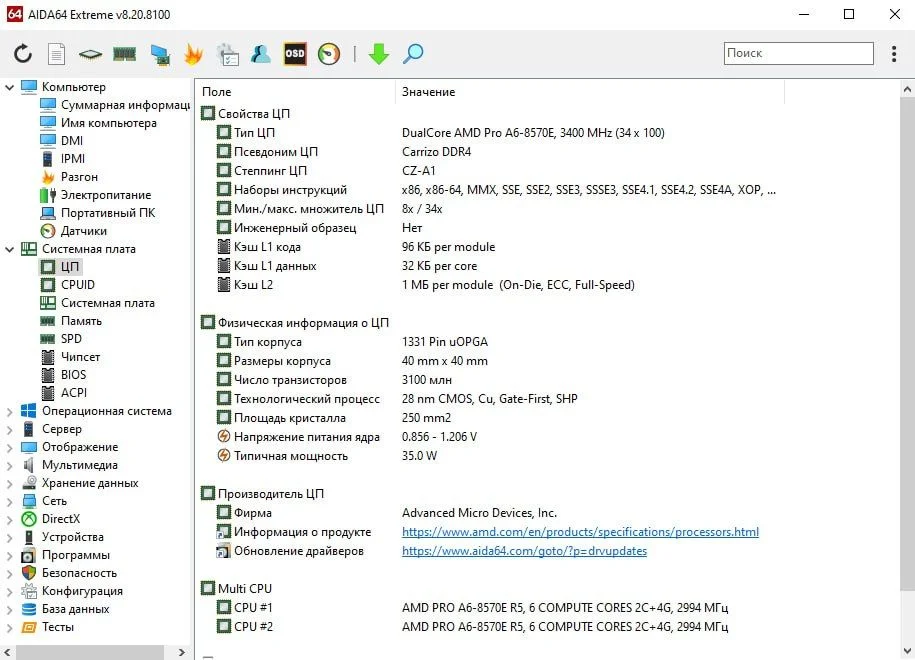915x660 pixels.
Task: Open the Датчики tree item
Action: click(x=73, y=231)
